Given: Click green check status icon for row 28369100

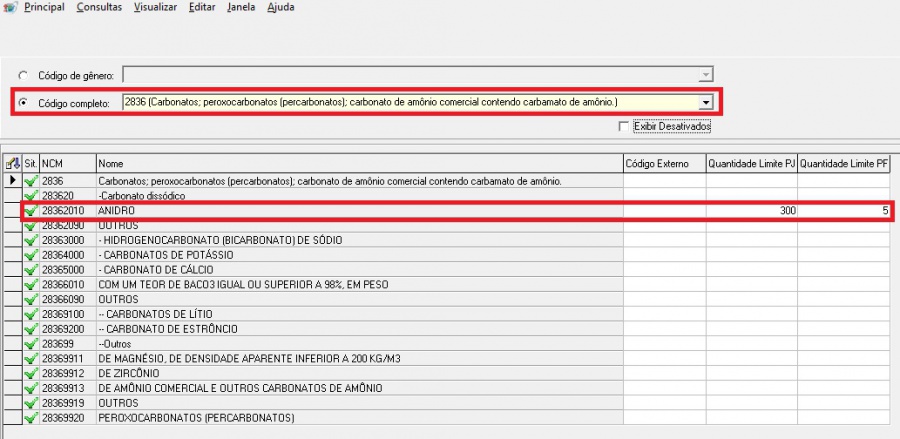Looking at the screenshot, I should (31, 314).
